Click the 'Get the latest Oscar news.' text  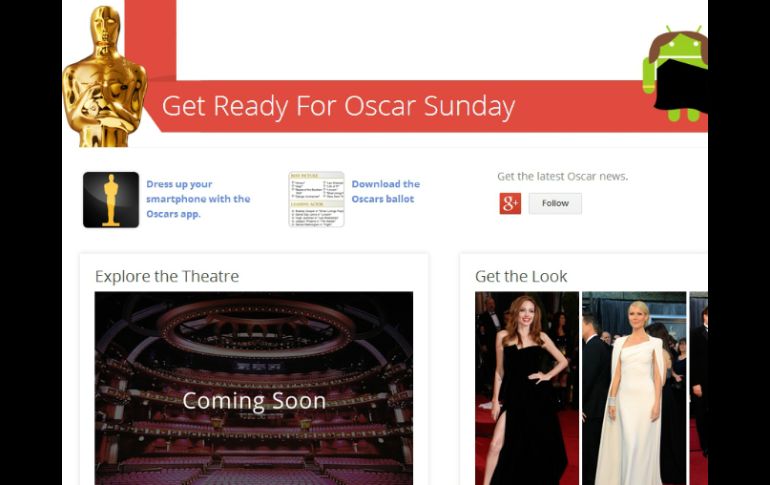coord(562,176)
